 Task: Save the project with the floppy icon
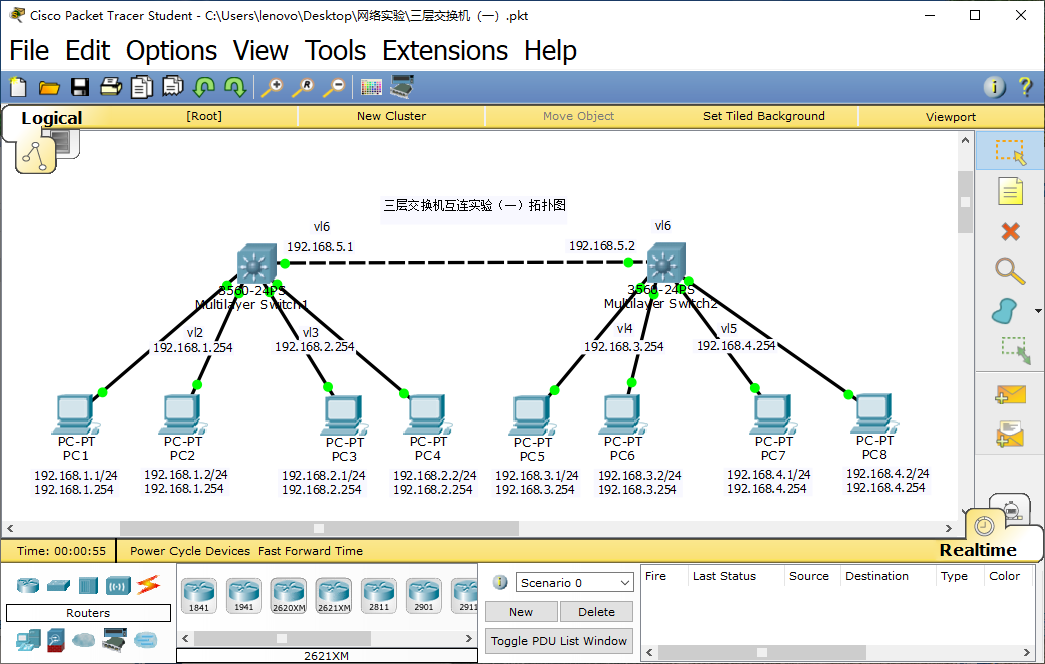point(80,87)
